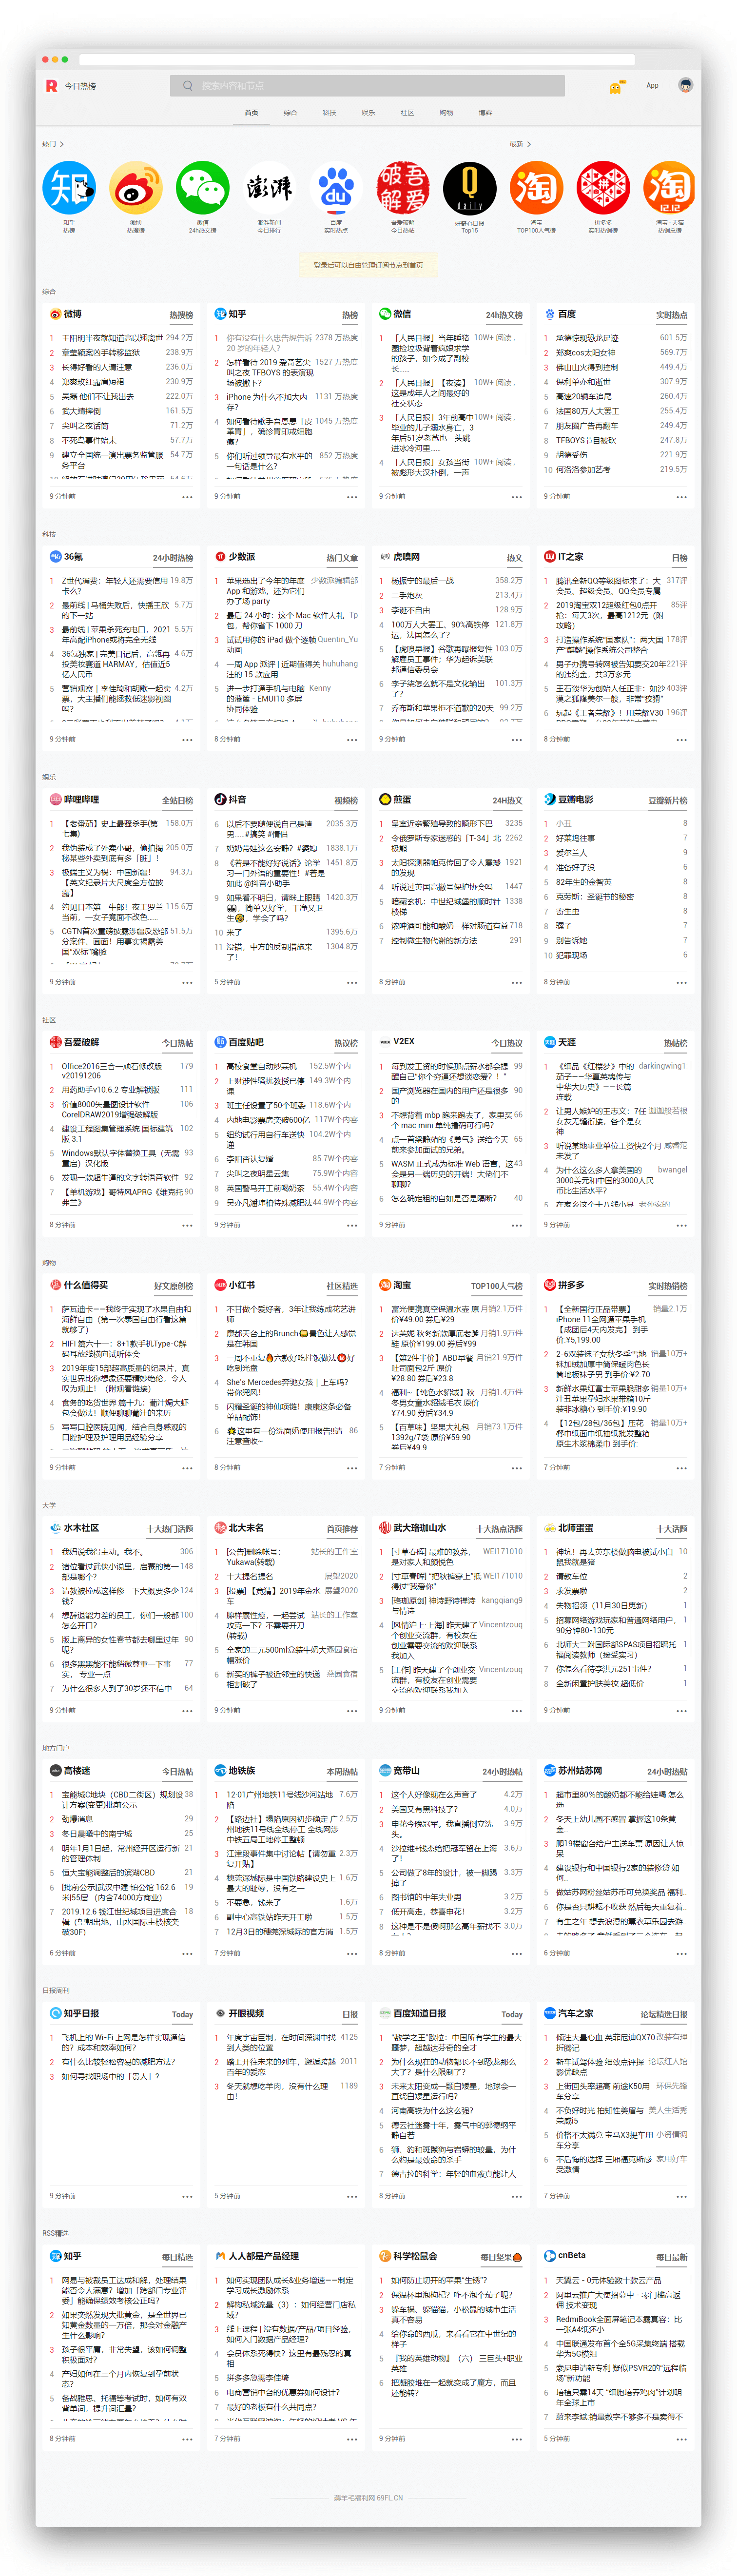Focus the 搜索内容和节点 search field
This screenshot has height=2576, width=737.
[x=367, y=86]
